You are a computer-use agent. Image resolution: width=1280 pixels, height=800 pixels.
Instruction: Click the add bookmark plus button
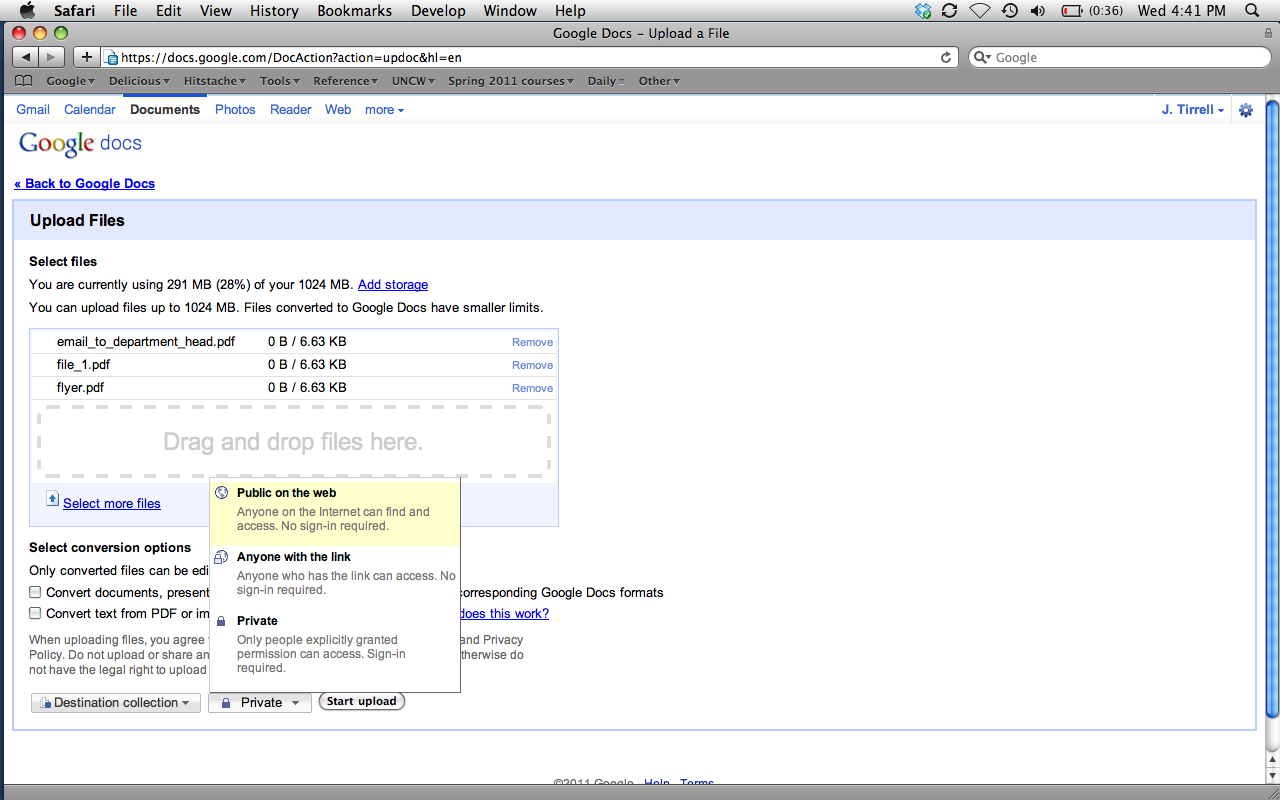tap(87, 57)
